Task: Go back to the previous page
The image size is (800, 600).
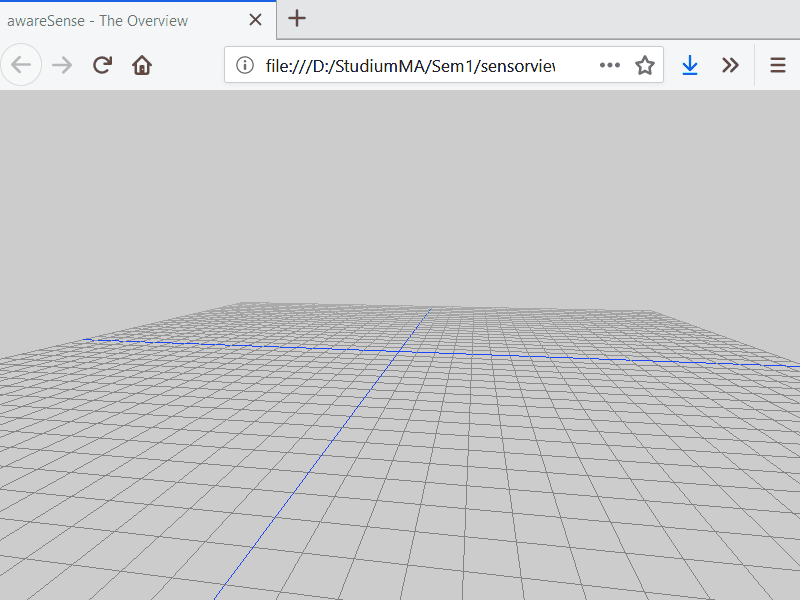Action: (21, 66)
